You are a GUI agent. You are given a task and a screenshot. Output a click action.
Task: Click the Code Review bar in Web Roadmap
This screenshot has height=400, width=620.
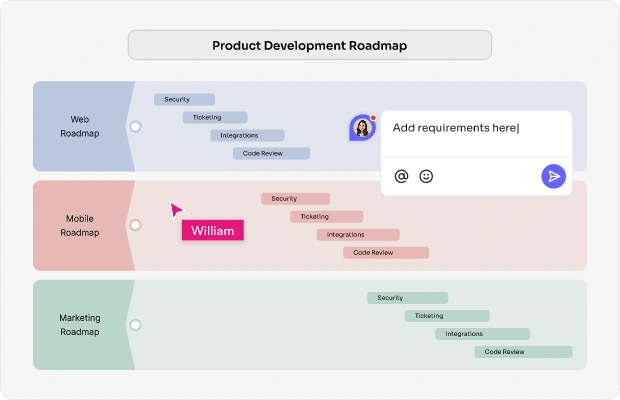[x=271, y=153]
